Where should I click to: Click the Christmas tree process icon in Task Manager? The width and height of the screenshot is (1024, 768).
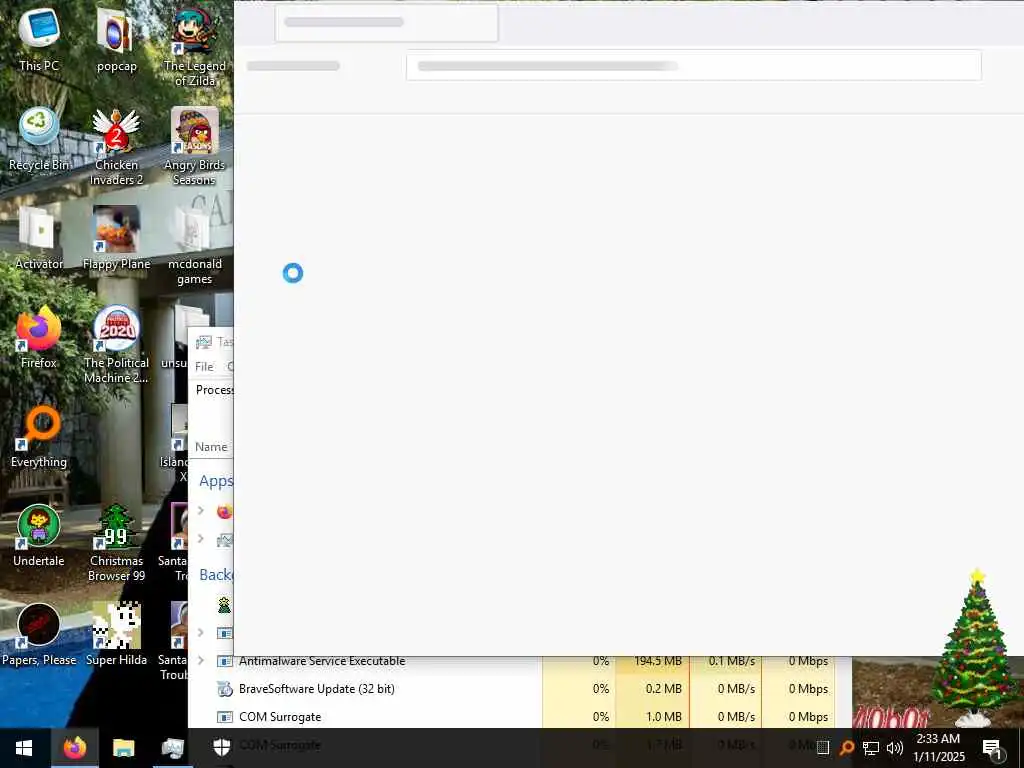tap(225, 605)
